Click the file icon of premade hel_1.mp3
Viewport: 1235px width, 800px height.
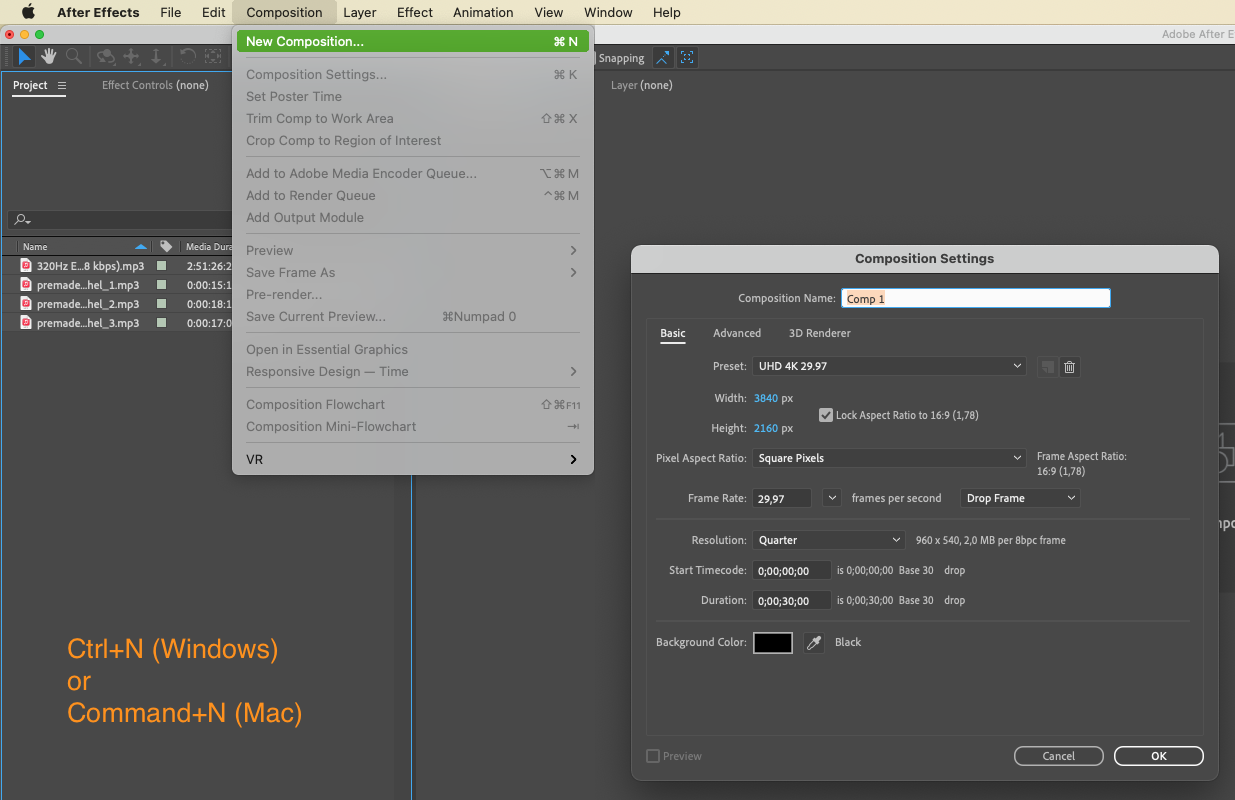coord(26,285)
